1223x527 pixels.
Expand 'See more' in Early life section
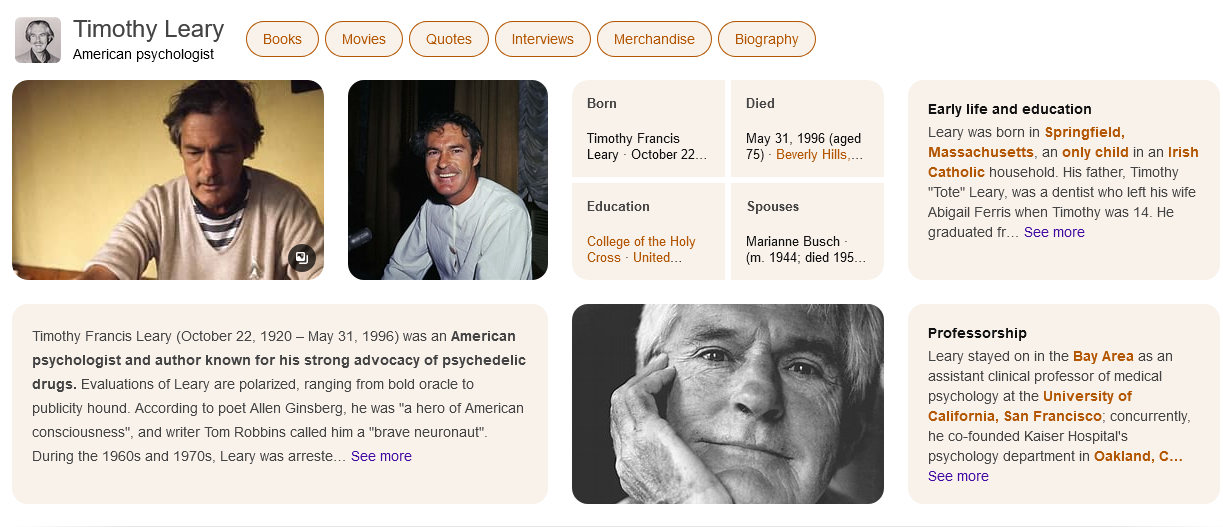1054,232
